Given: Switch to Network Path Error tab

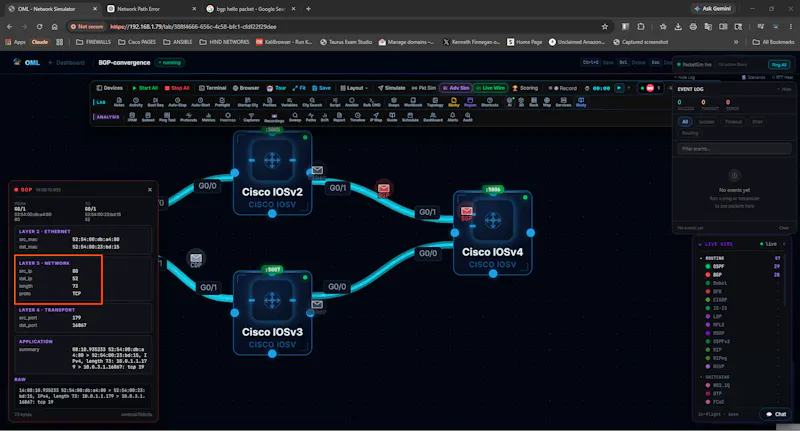Looking at the screenshot, I should [x=151, y=9].
